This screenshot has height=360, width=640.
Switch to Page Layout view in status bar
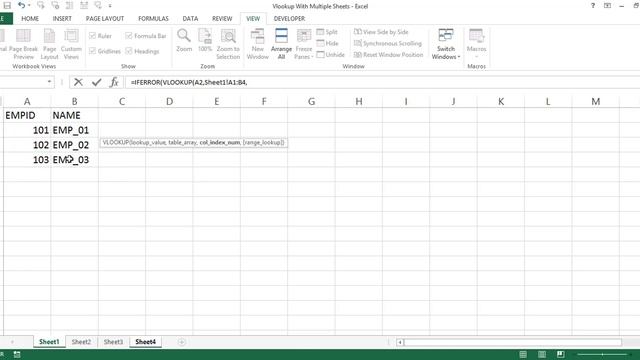click(x=542, y=354)
